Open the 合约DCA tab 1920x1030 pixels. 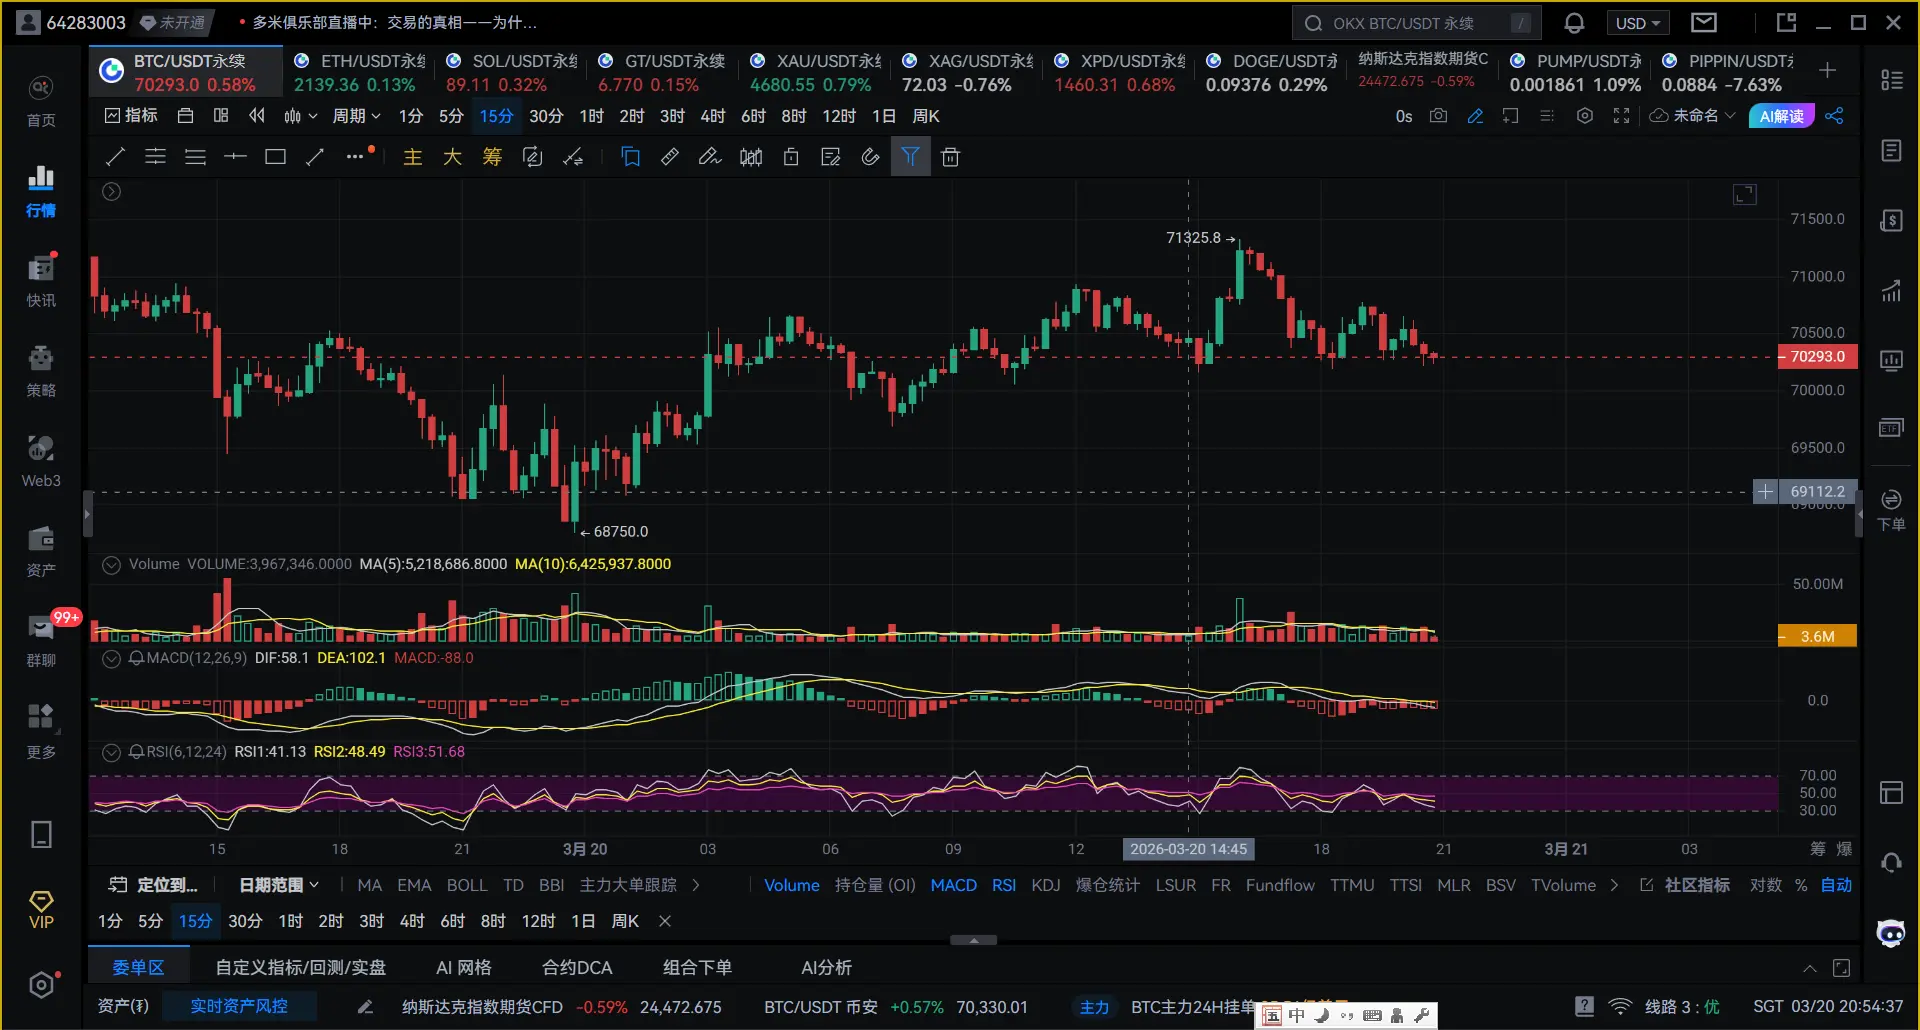click(577, 968)
